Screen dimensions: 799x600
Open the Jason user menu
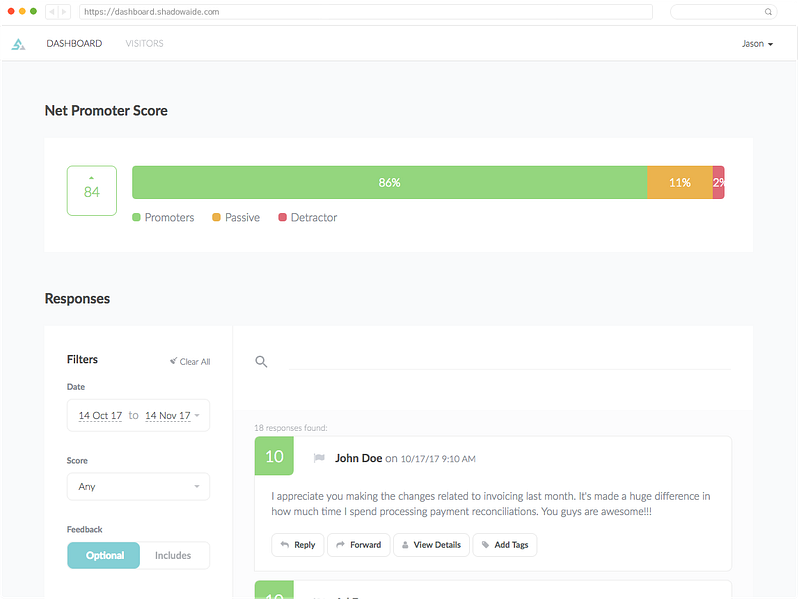(757, 44)
